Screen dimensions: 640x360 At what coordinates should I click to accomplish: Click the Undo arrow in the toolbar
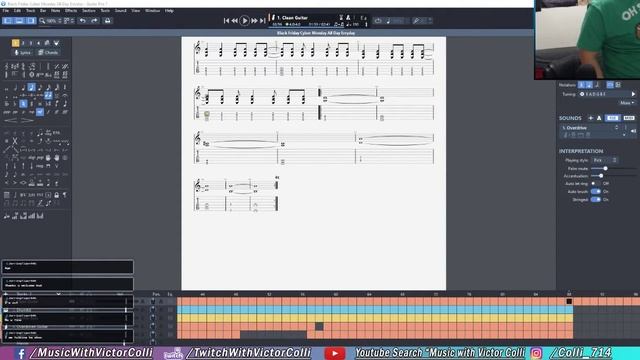(83, 20)
